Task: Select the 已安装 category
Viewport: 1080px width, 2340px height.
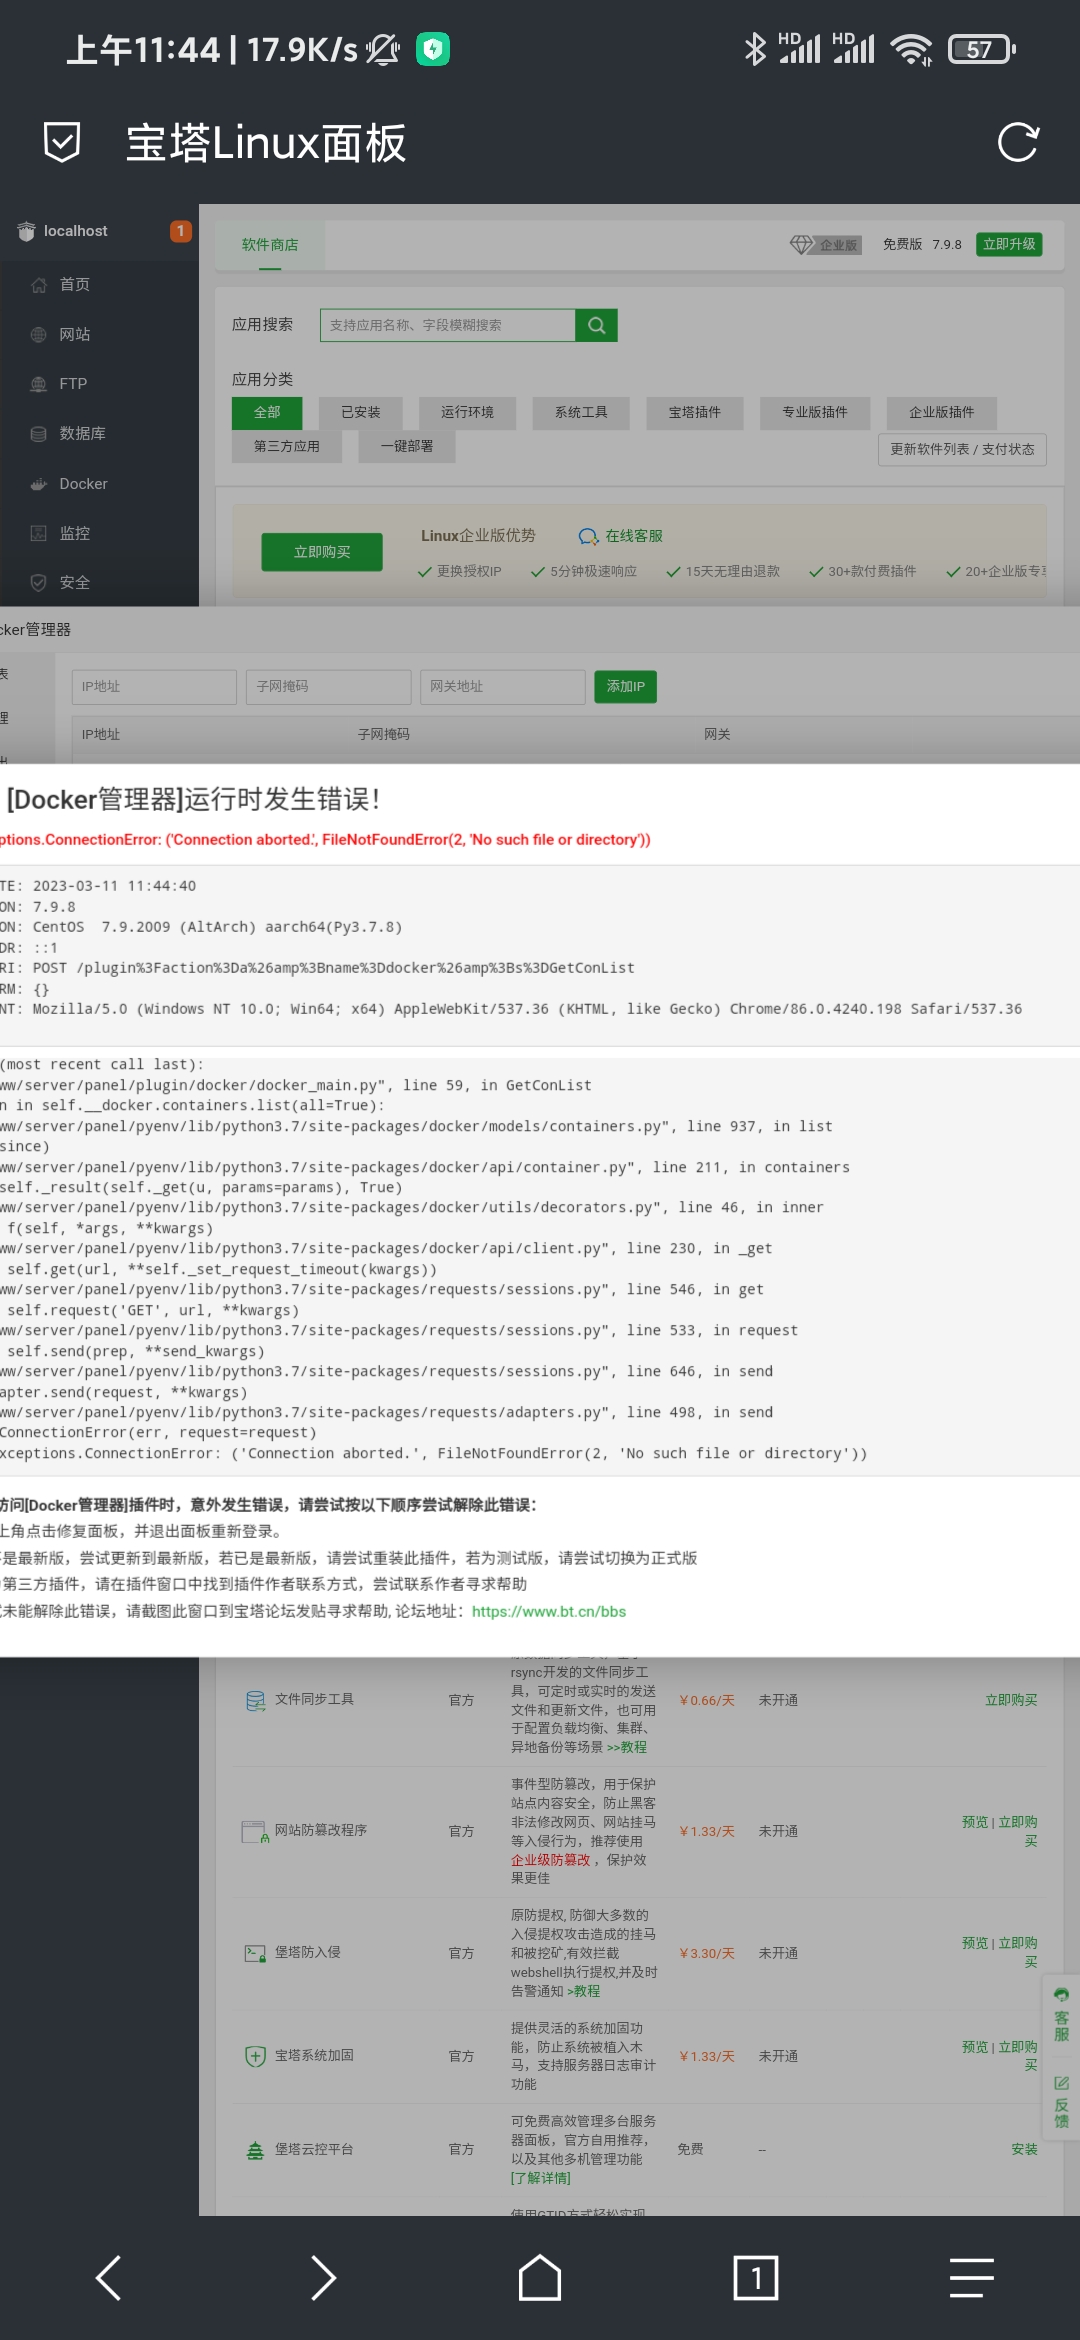Action: point(361,412)
